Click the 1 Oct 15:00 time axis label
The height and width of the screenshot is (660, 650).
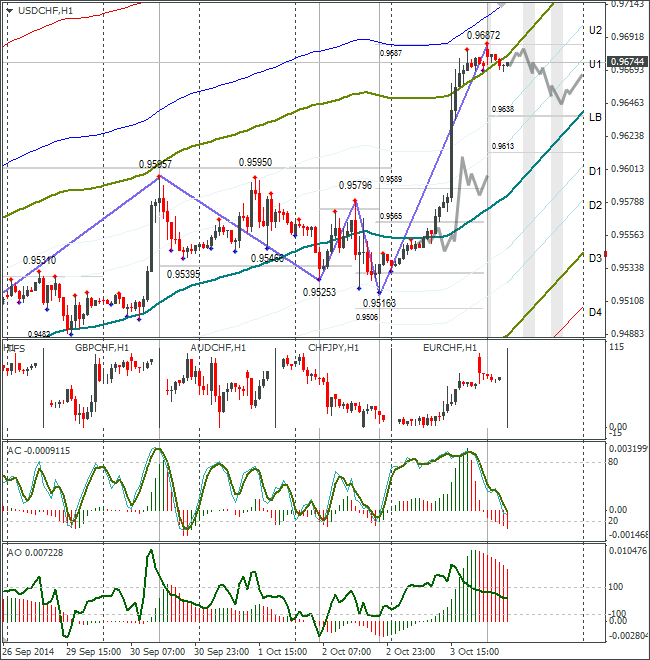click(283, 652)
